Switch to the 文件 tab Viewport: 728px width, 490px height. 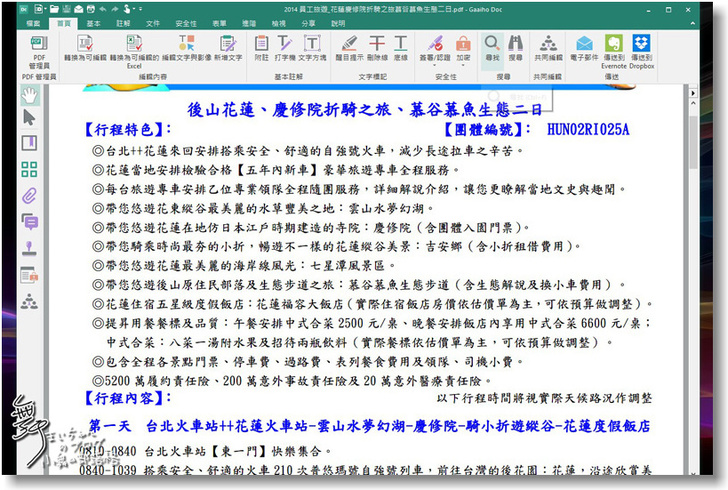tap(153, 23)
